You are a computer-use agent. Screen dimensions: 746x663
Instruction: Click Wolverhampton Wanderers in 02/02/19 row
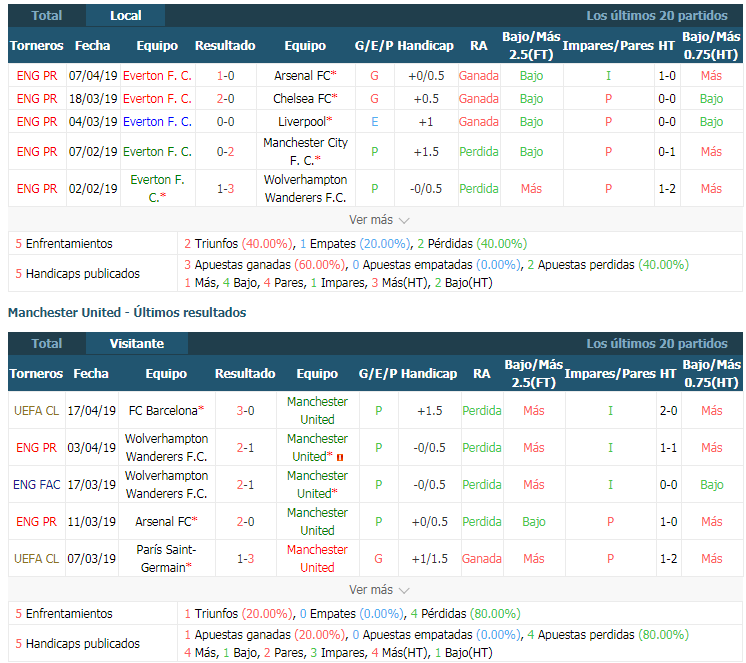[x=305, y=188]
